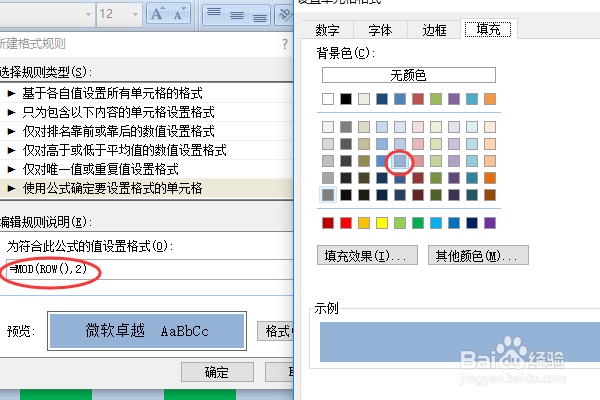The image size is (600, 400).
Task: Select rule type 仅对高于或低于平均值的数值设置格式
Action: point(147,150)
